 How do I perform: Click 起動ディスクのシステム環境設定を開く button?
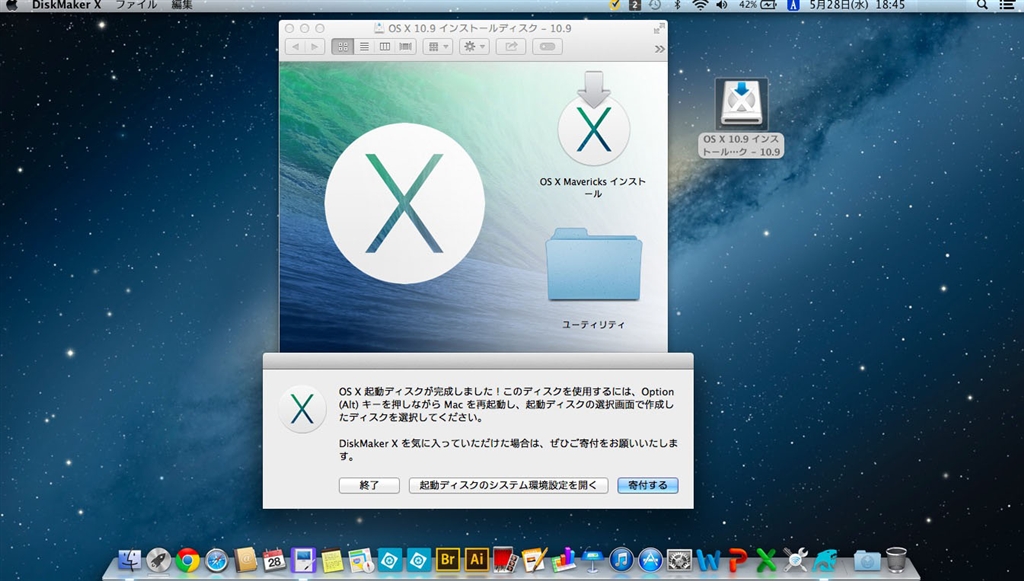pos(508,485)
